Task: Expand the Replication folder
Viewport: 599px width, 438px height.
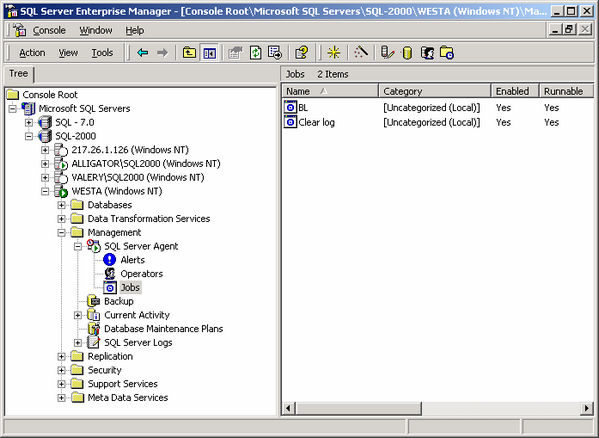Action: pos(61,356)
